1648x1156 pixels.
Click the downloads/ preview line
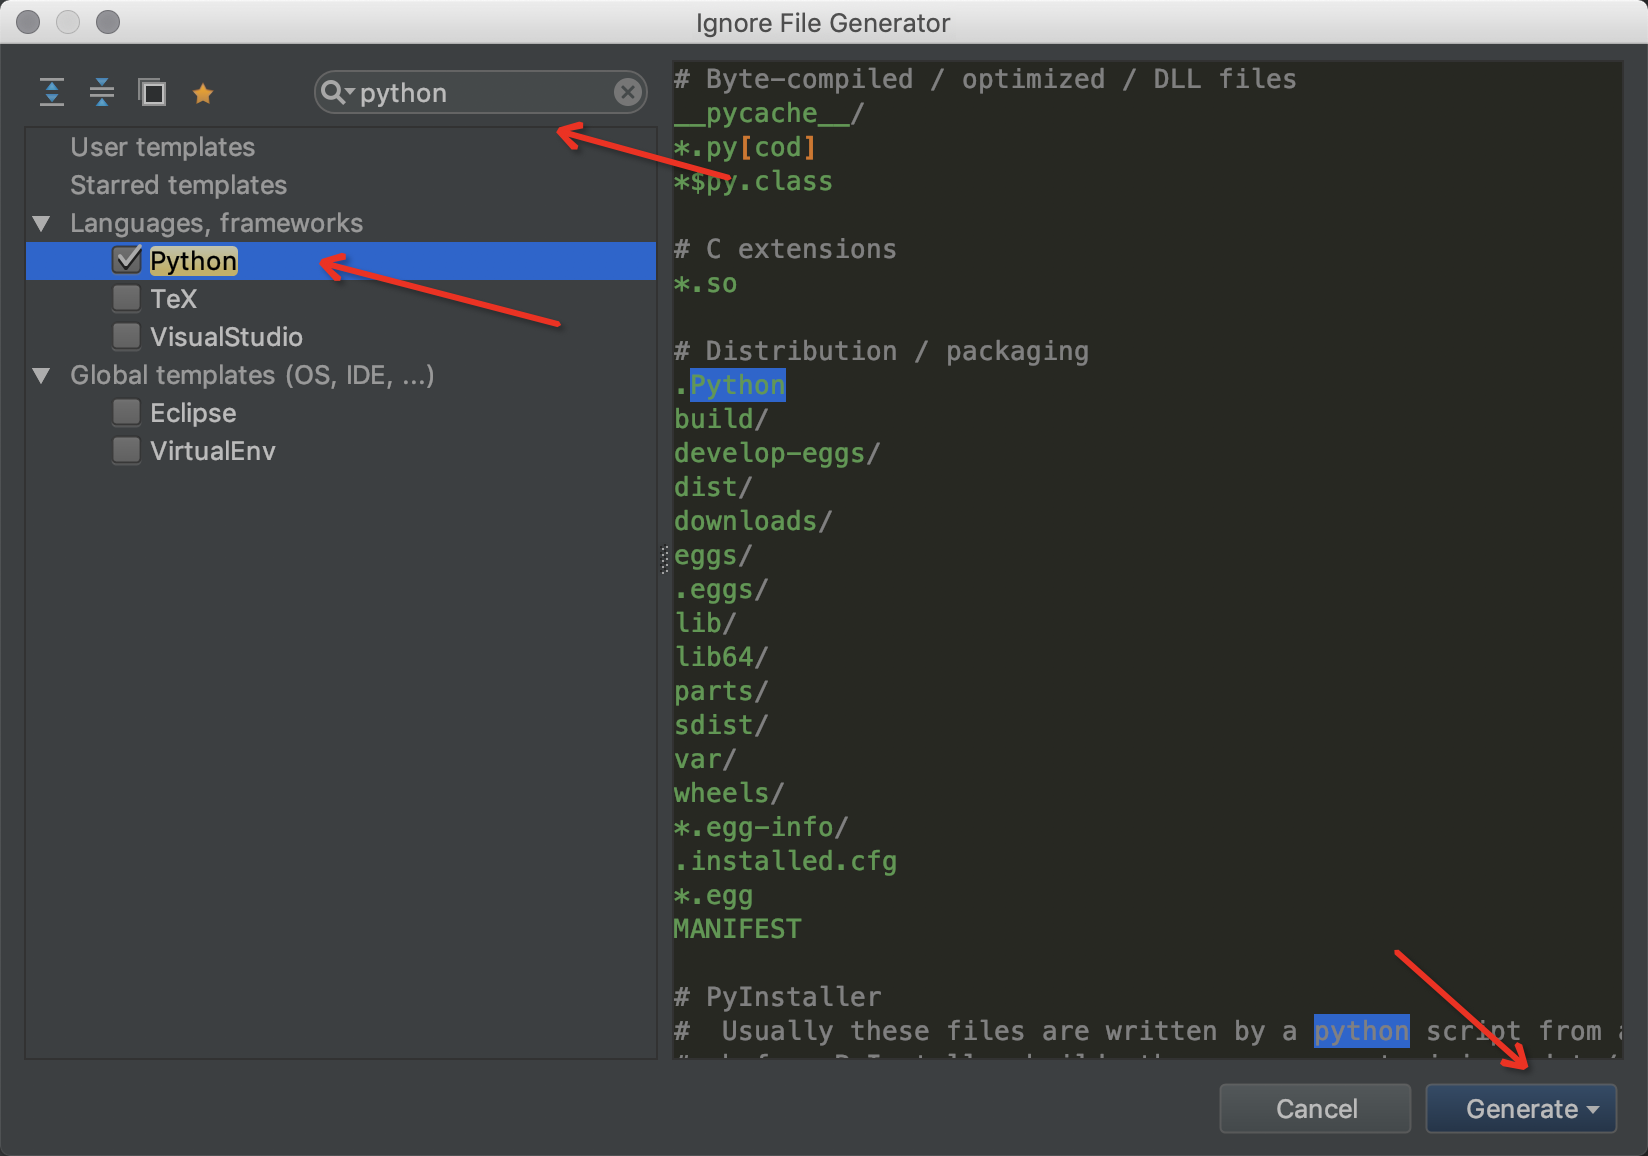click(x=753, y=521)
